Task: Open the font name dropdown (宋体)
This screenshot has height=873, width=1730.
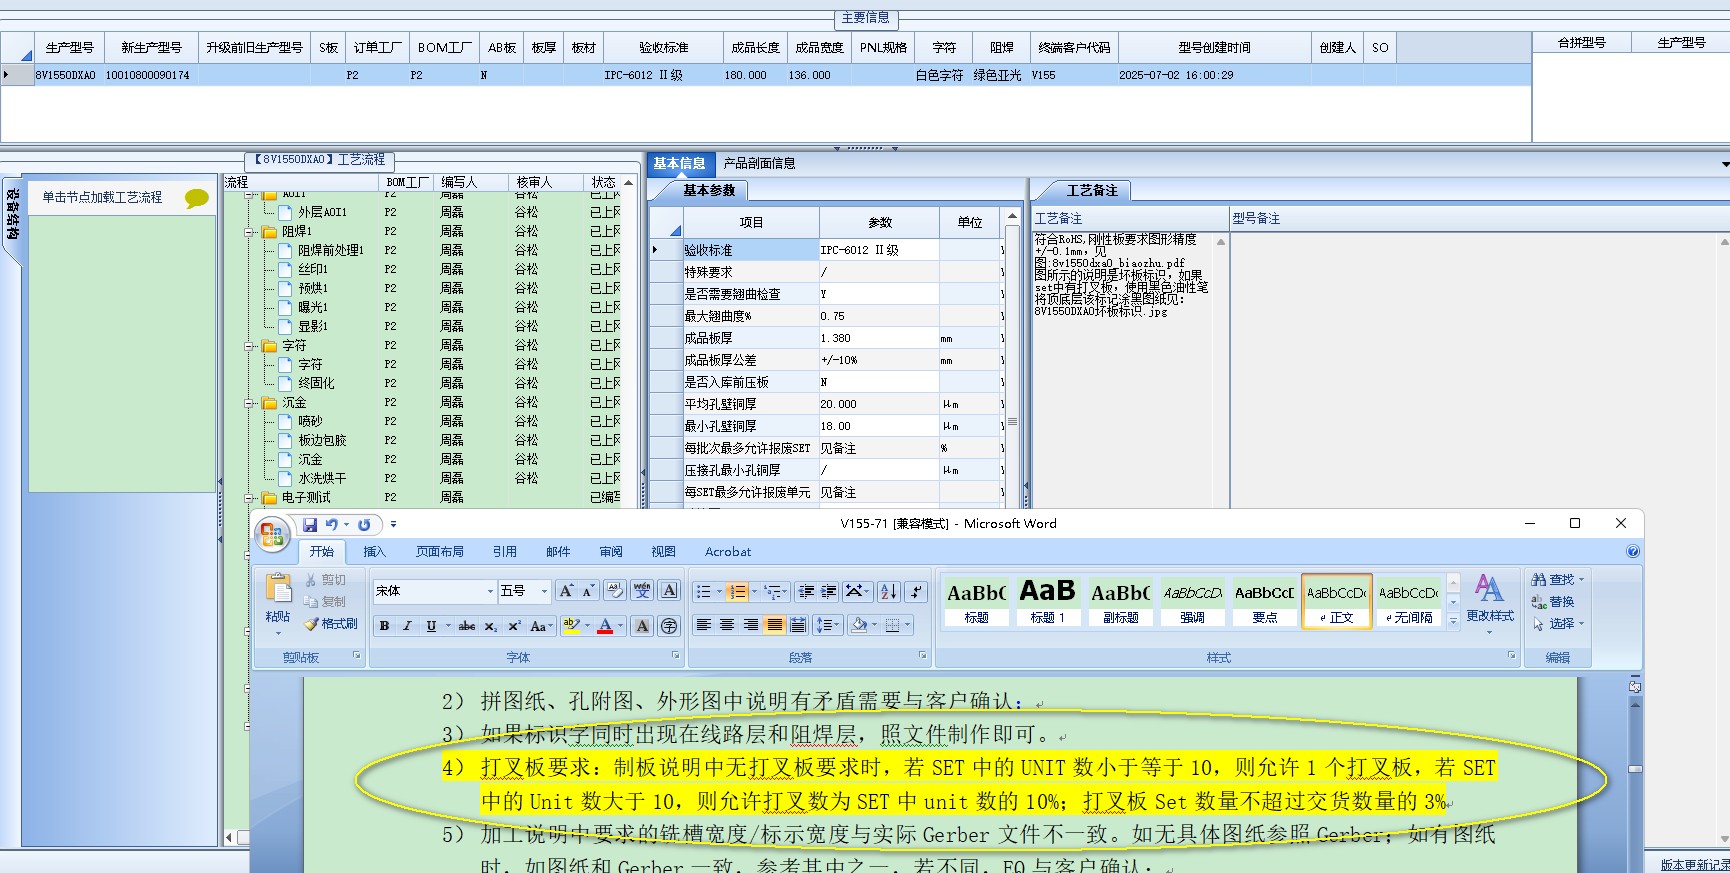Action: [490, 591]
